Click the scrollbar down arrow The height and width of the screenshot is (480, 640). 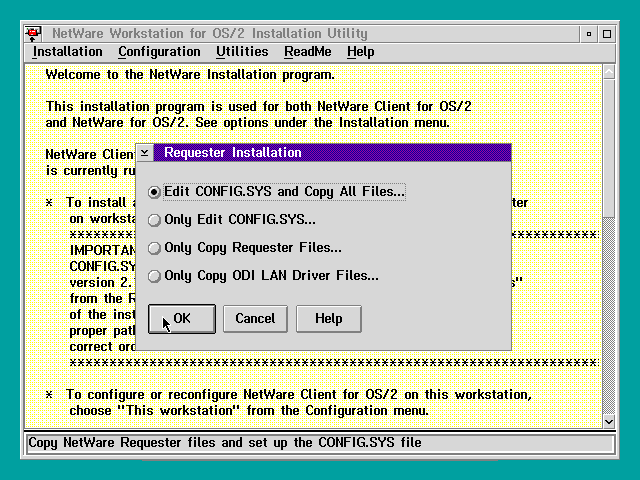click(x=609, y=422)
